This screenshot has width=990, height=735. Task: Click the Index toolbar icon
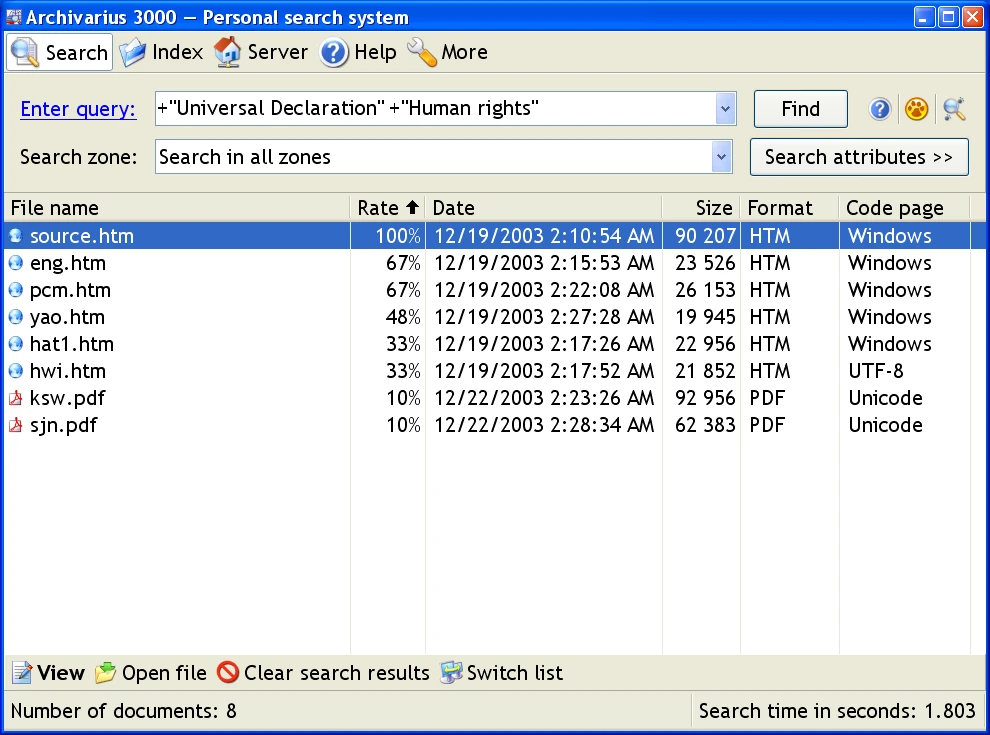133,52
